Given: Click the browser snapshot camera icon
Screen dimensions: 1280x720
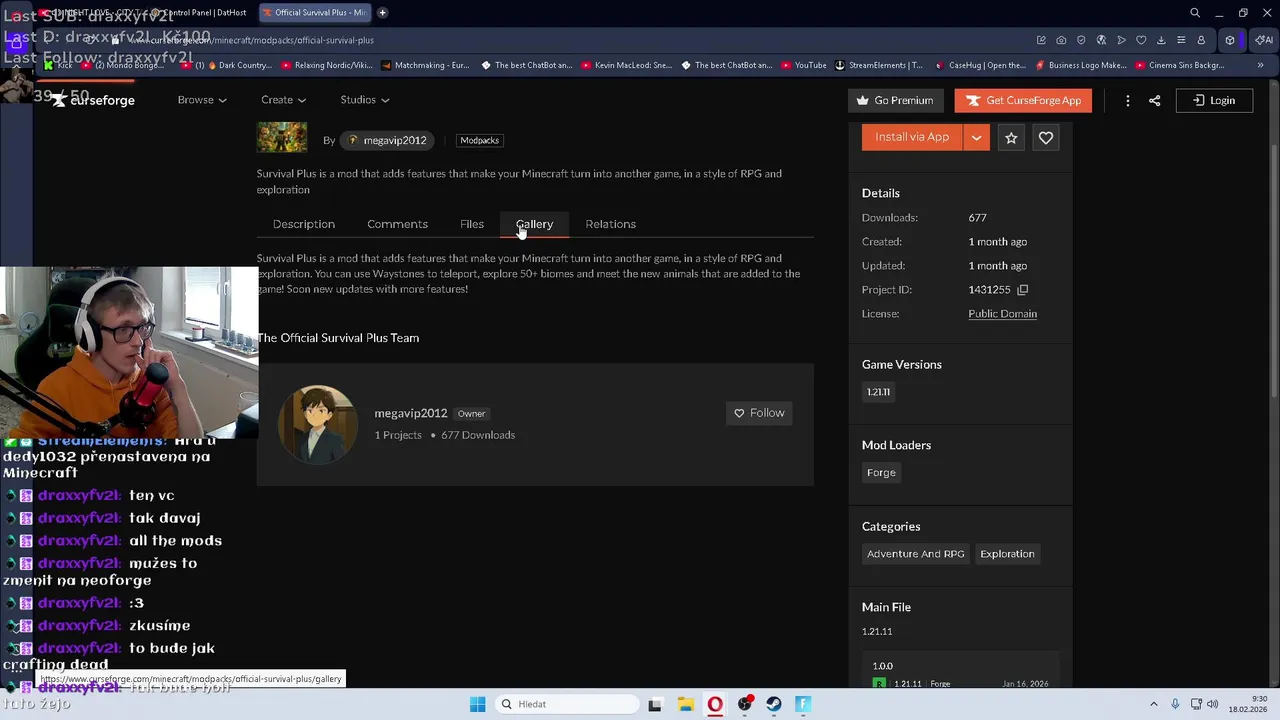Looking at the screenshot, I should [x=1061, y=40].
